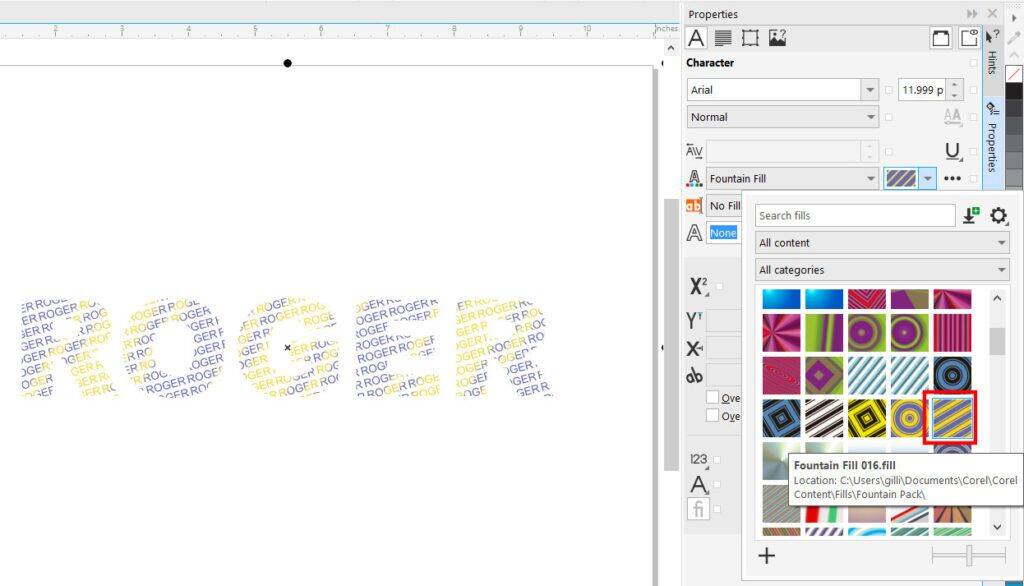Select the Character settings icon in Properties

pyautogui.click(x=696, y=38)
